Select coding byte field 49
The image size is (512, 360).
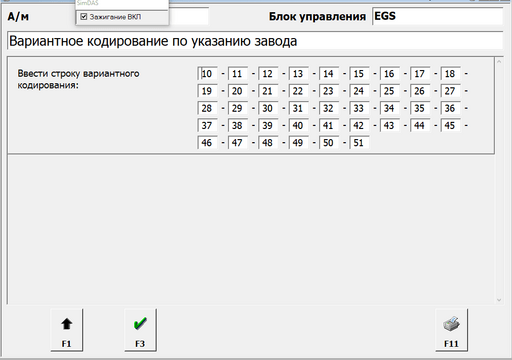298,143
